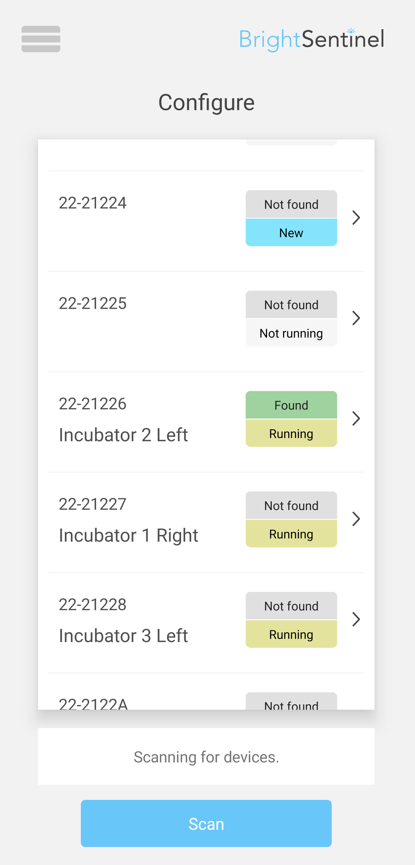This screenshot has height=865, width=415.
Task: Open the hamburger menu
Action: [41, 39]
